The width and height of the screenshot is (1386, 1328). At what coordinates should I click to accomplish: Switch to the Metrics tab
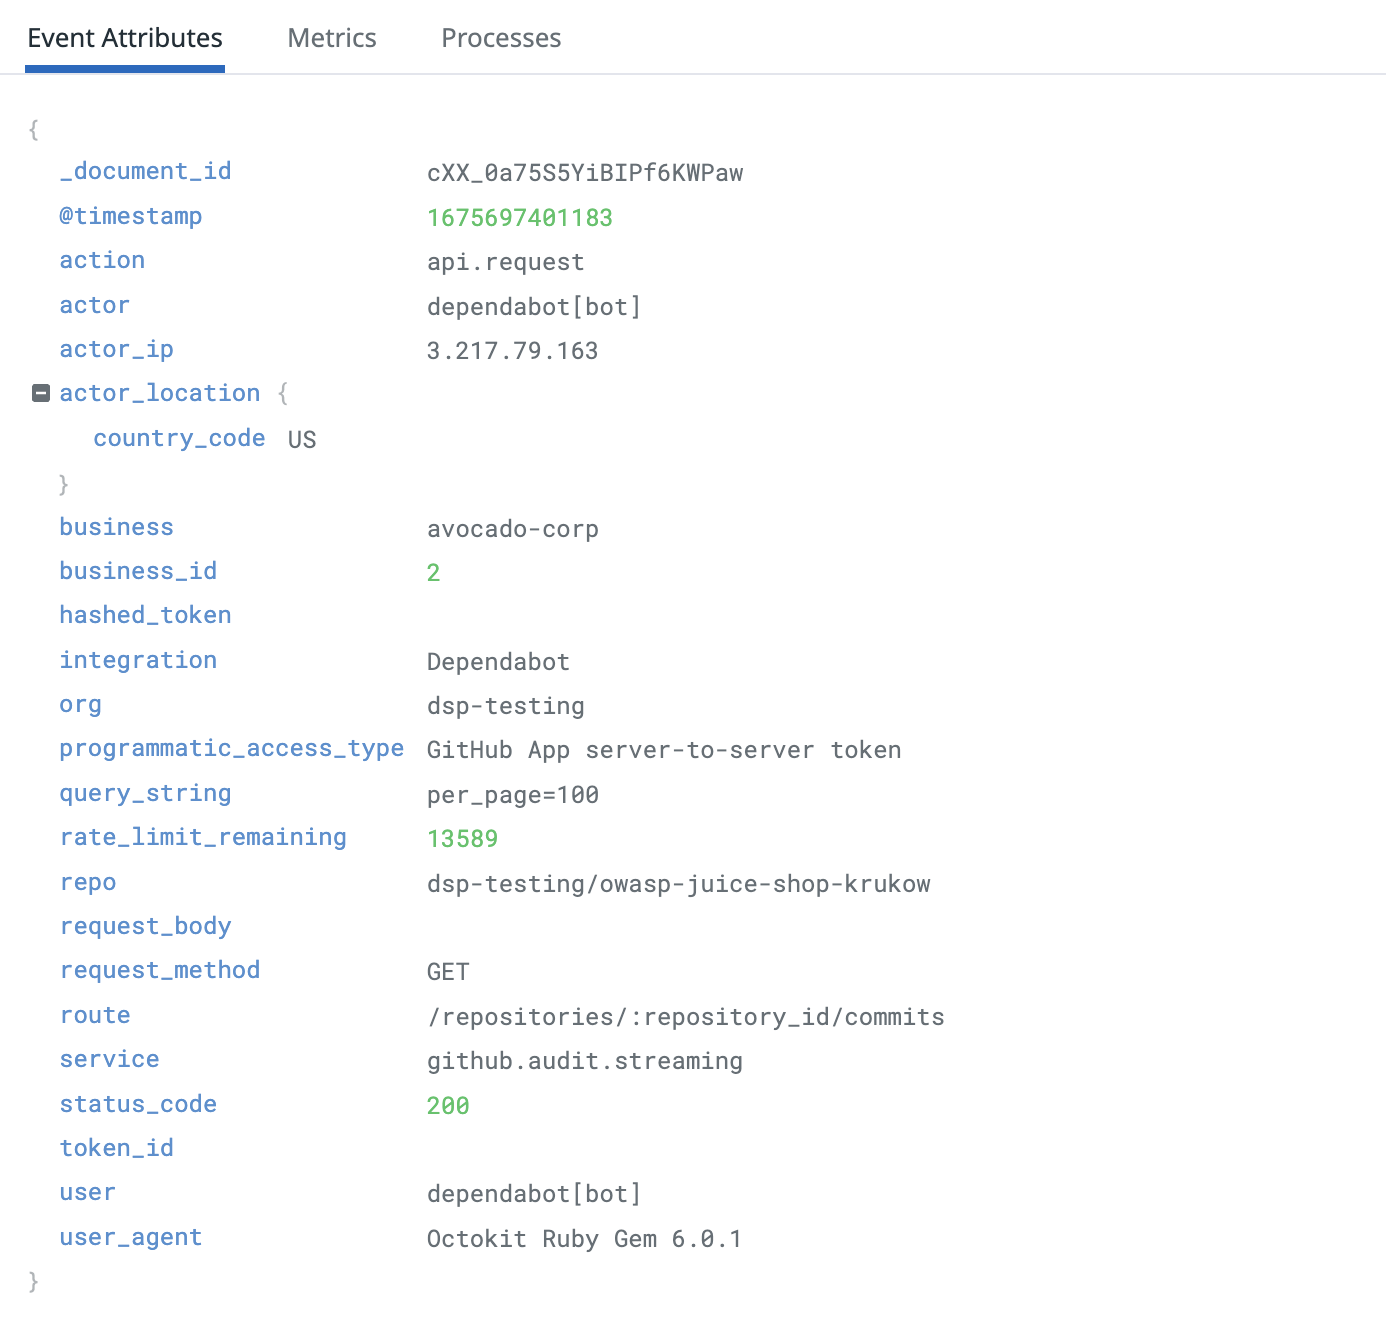(331, 37)
